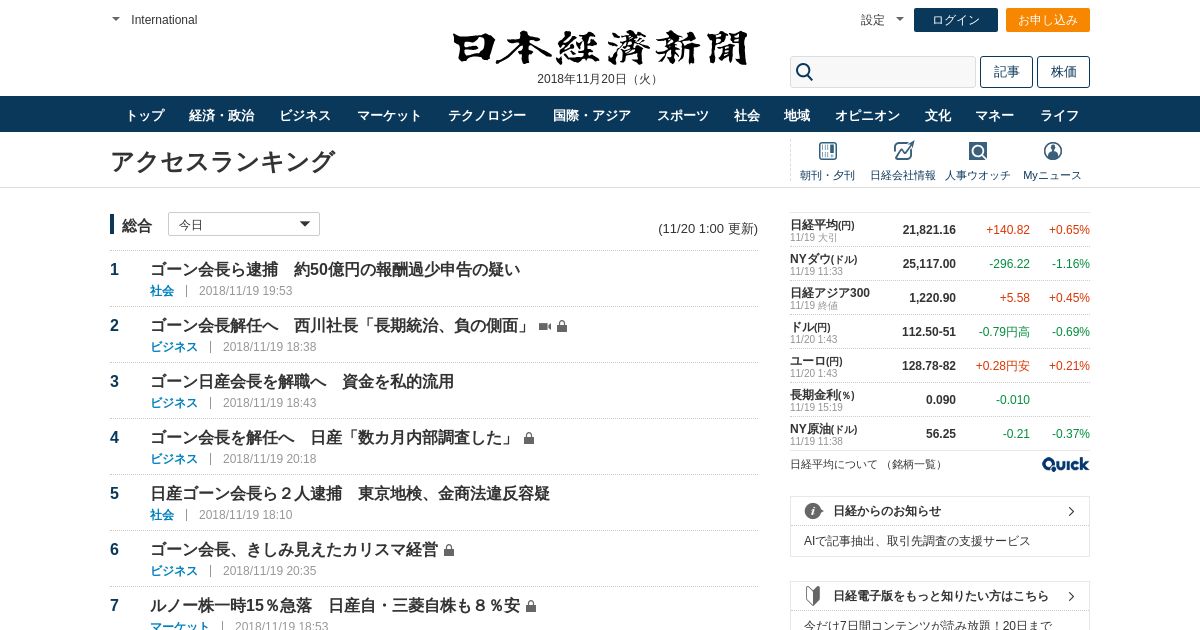Click 社会 category under rank 1 article
Viewport: 1200px width, 630px height.
coord(162,291)
